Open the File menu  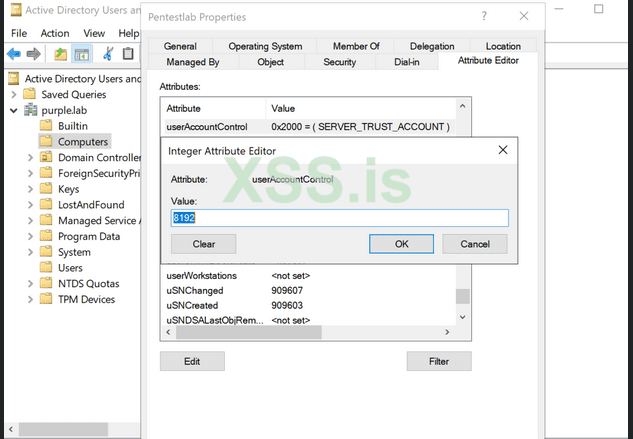(x=19, y=33)
